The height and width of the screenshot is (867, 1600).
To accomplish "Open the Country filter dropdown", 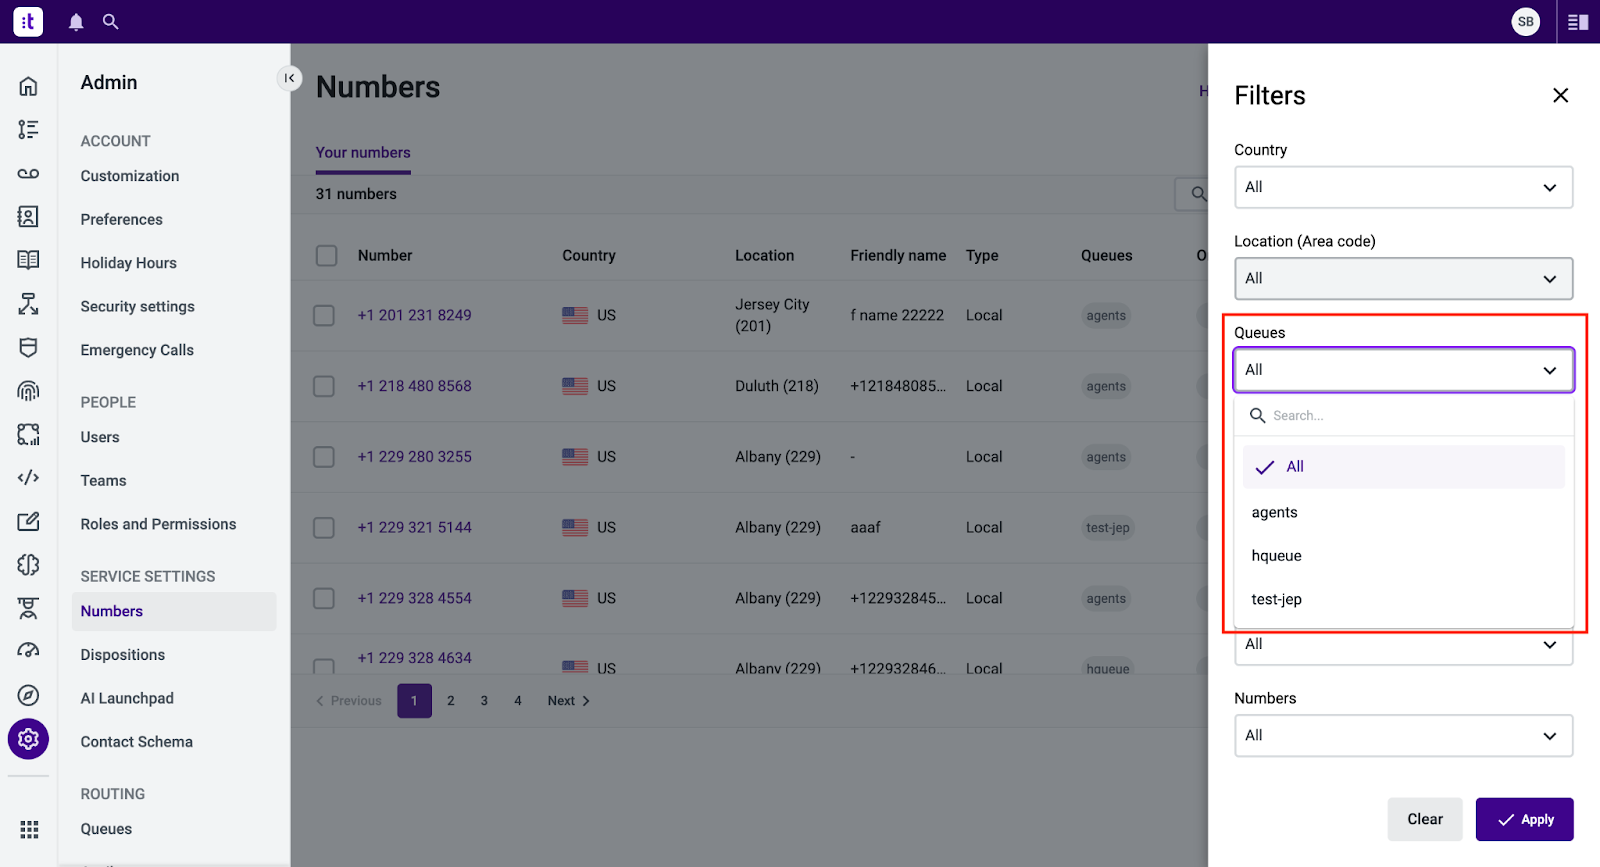I will point(1403,187).
